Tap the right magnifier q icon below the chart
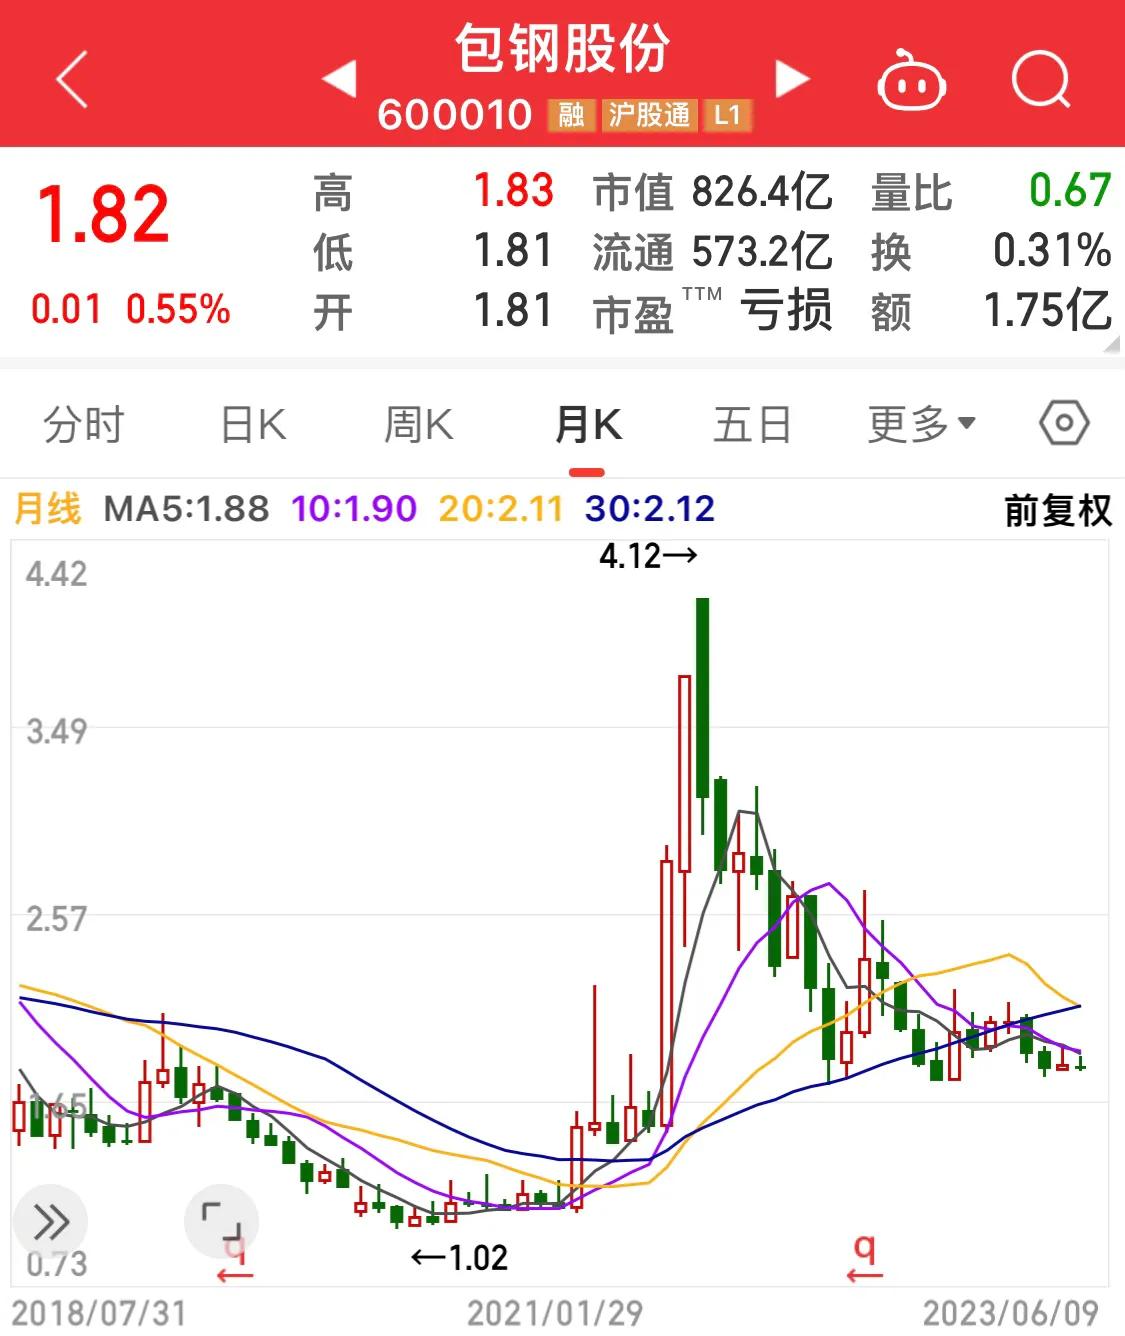 coord(862,1252)
